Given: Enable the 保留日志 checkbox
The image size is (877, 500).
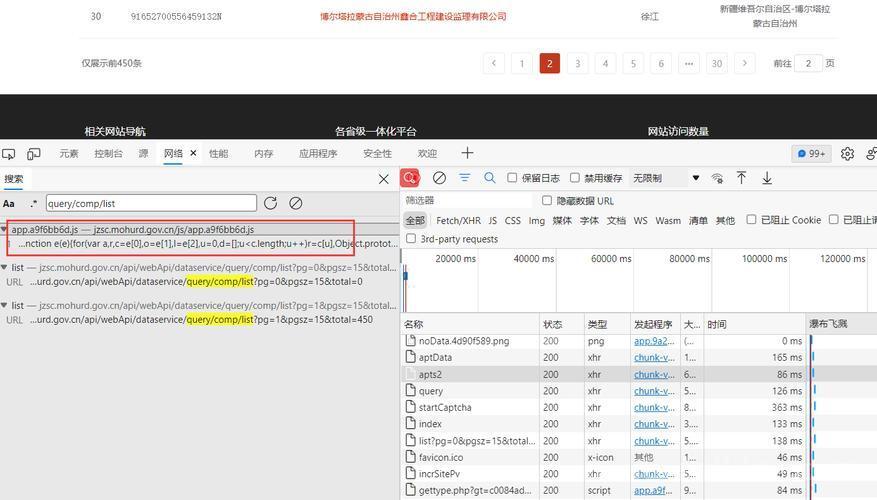Looking at the screenshot, I should (512, 177).
